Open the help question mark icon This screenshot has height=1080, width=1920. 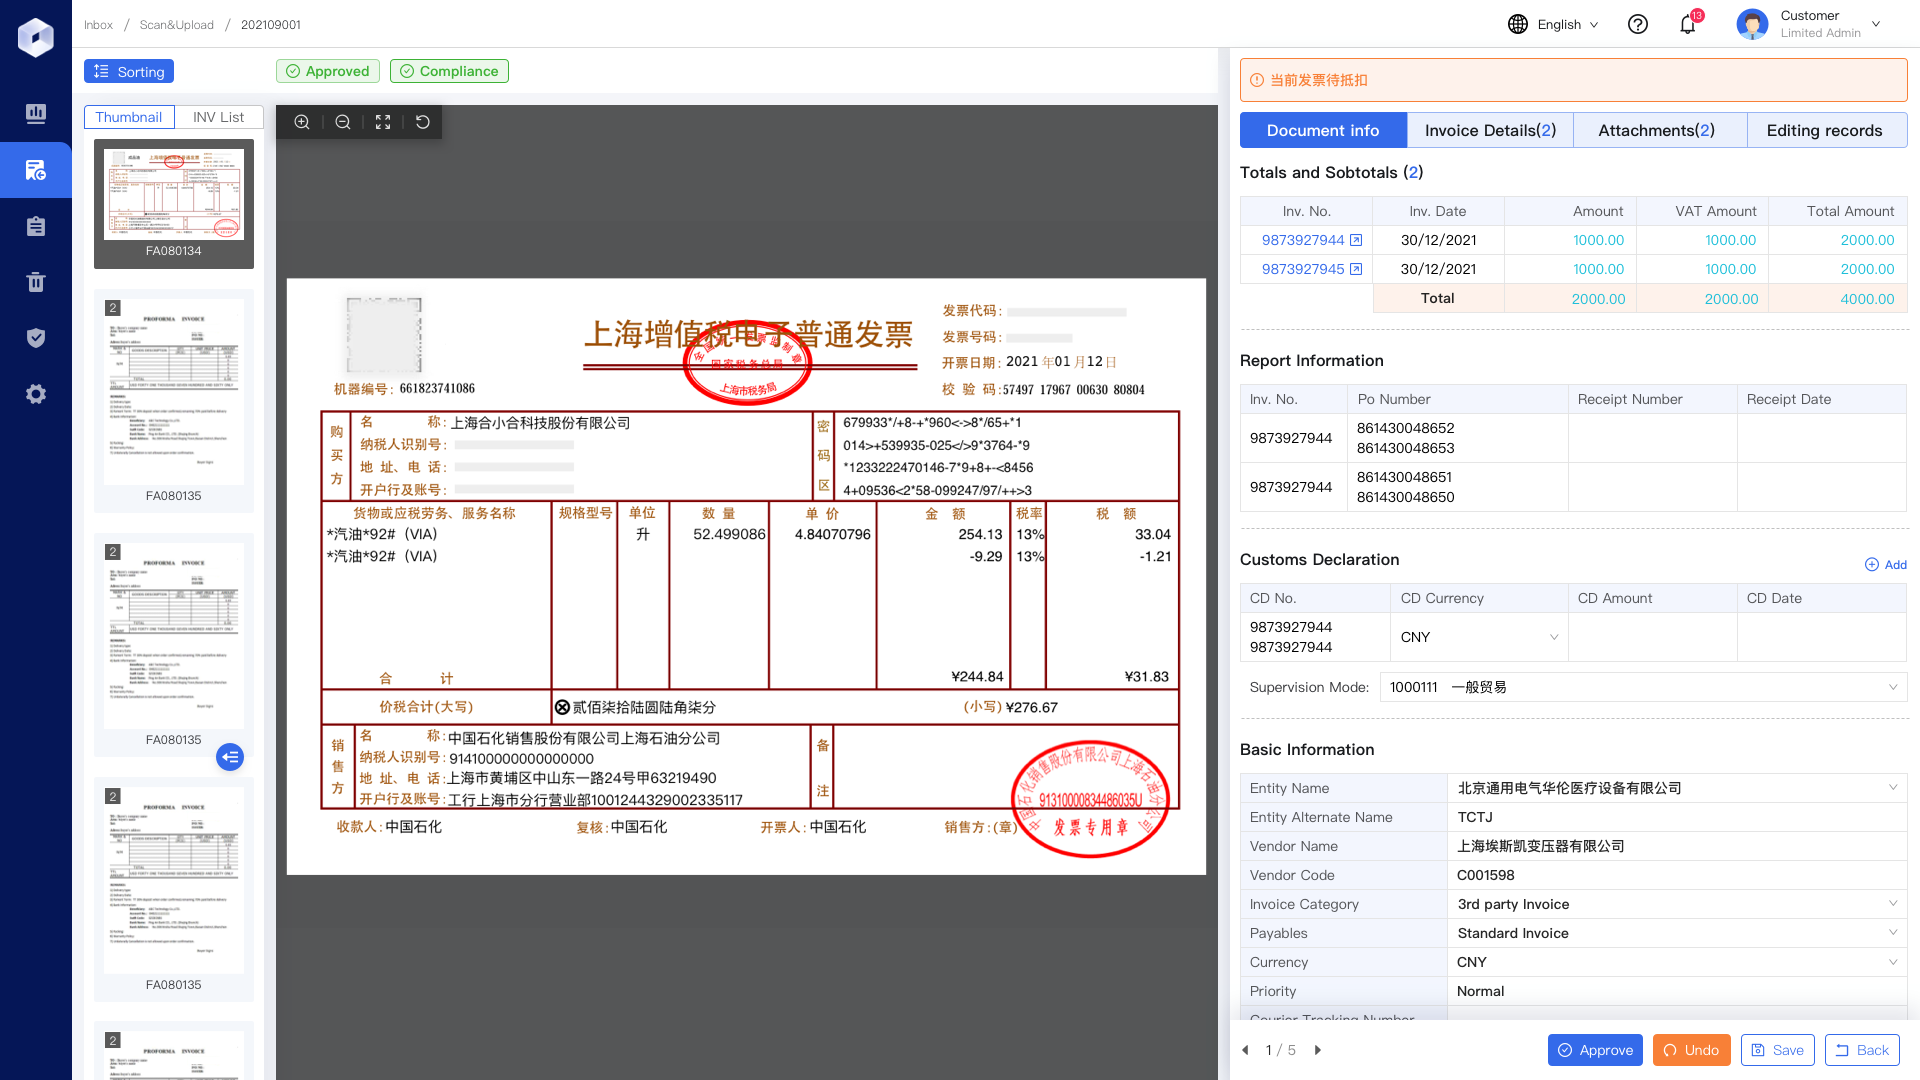point(1638,24)
